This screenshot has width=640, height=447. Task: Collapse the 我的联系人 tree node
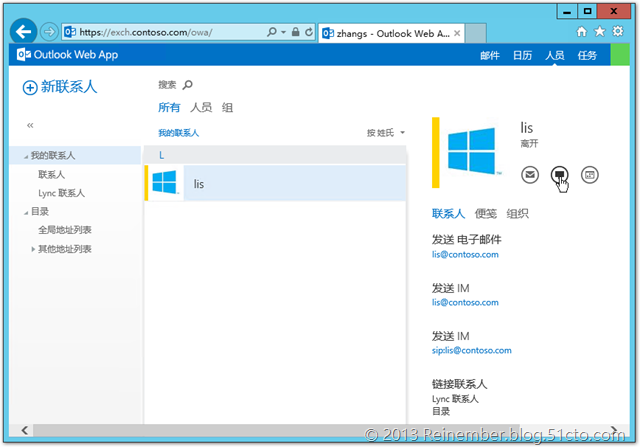point(26,156)
